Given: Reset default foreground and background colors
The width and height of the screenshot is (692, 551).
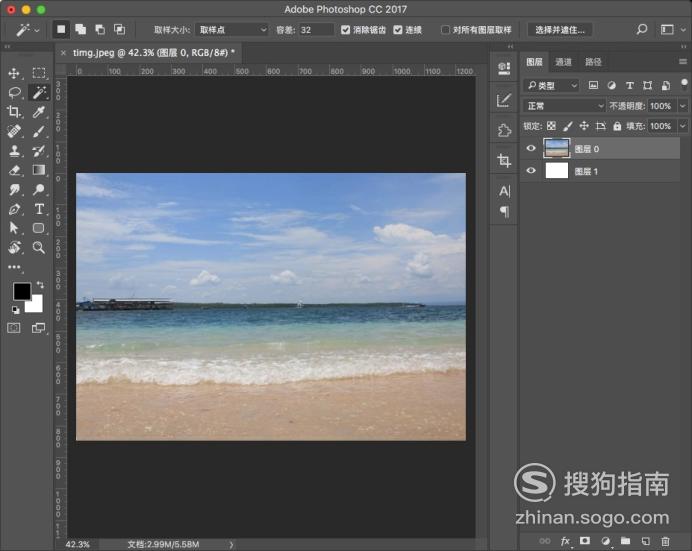Looking at the screenshot, I should tap(15, 310).
